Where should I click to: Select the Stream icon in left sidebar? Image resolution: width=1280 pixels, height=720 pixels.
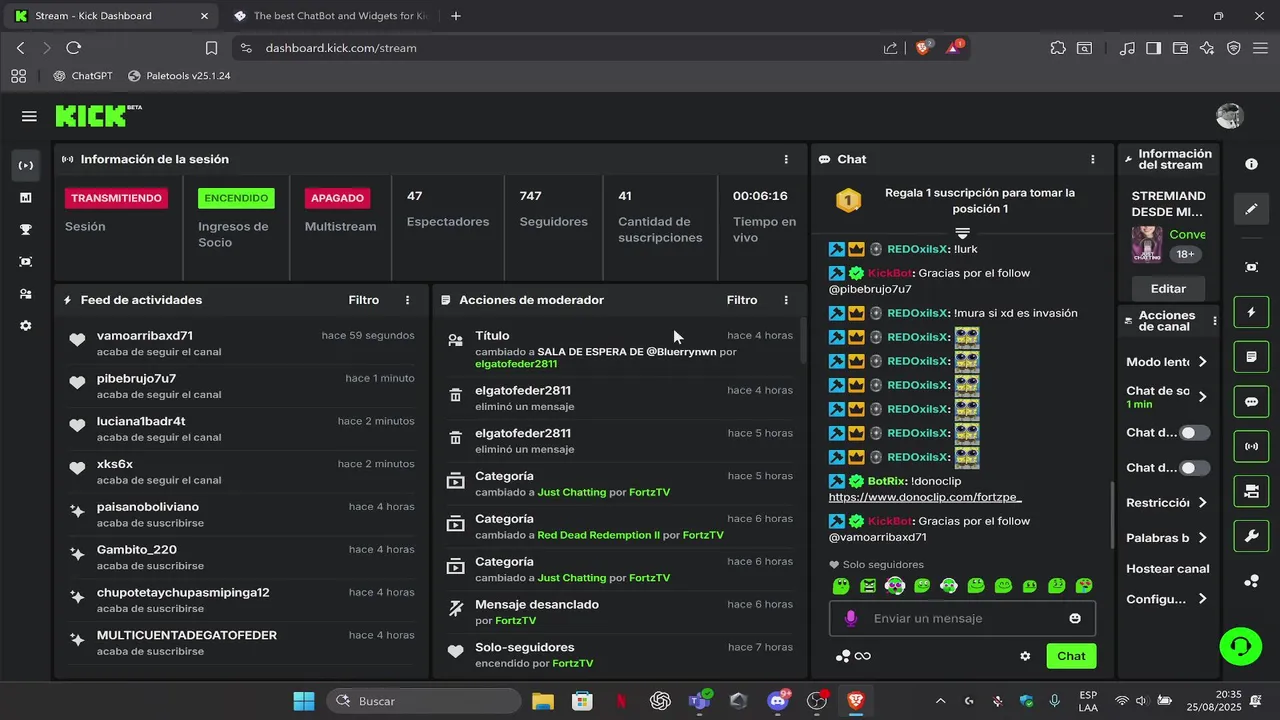coord(26,165)
